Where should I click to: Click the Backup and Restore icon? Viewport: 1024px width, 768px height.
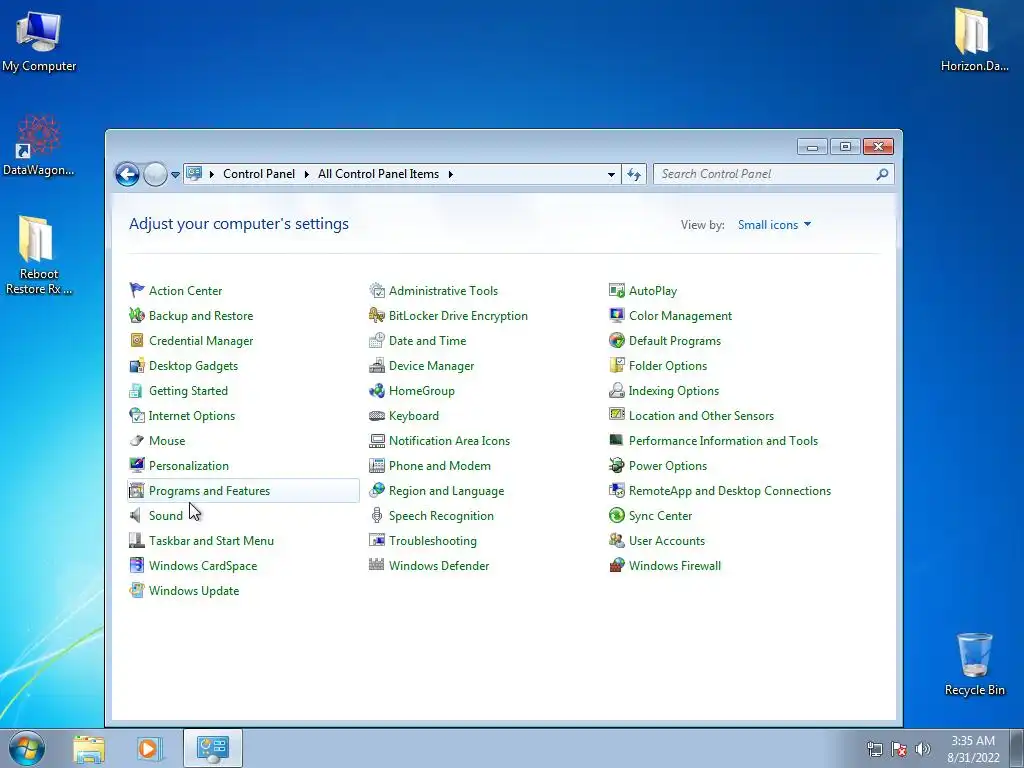point(136,315)
